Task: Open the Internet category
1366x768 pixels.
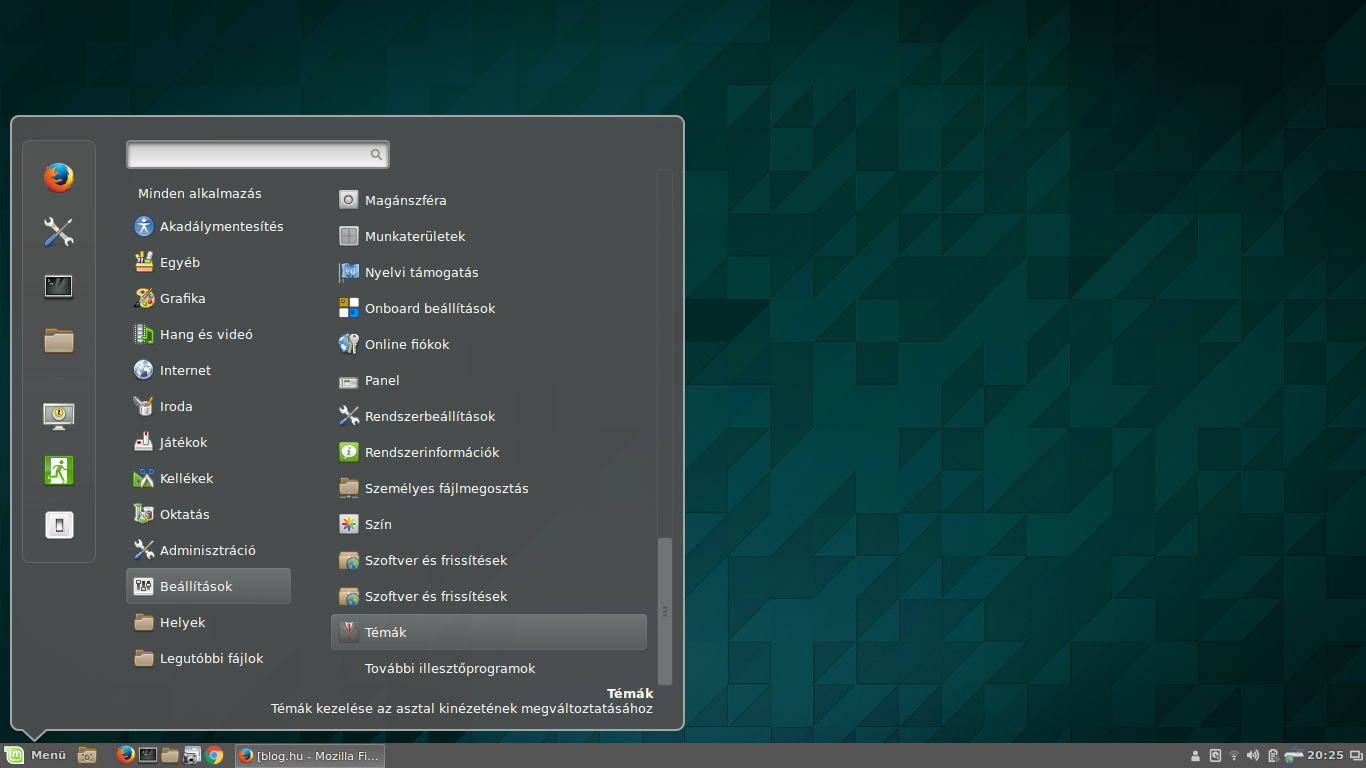Action: click(x=208, y=370)
